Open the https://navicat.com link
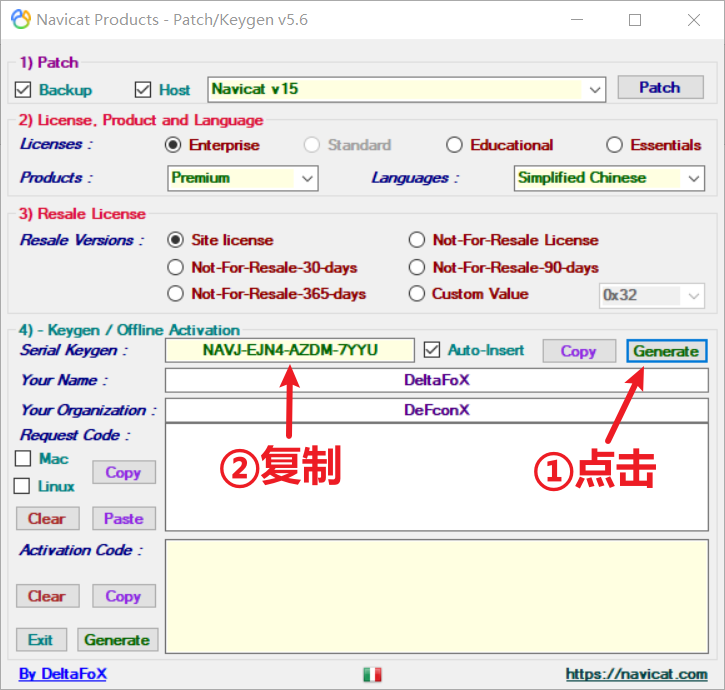The image size is (725, 690). coord(637,674)
